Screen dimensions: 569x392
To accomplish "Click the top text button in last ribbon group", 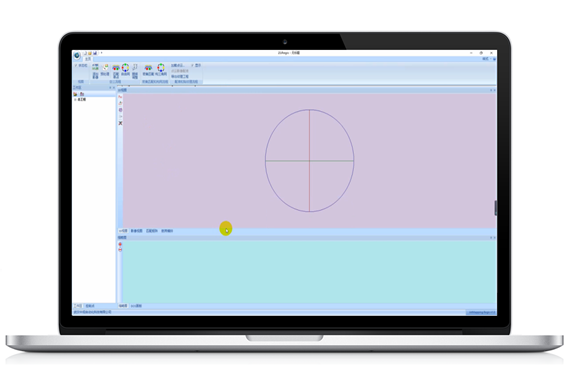I will coord(178,65).
